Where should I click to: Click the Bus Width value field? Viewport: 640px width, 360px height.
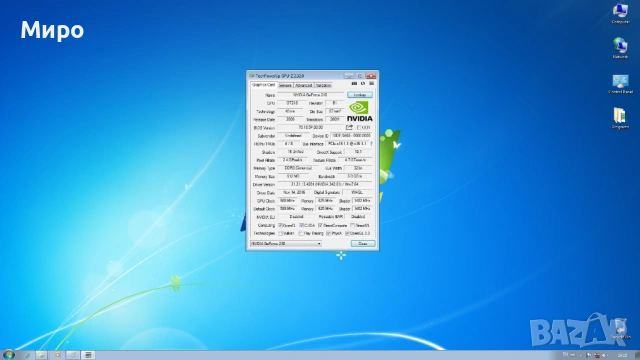[x=358, y=168]
